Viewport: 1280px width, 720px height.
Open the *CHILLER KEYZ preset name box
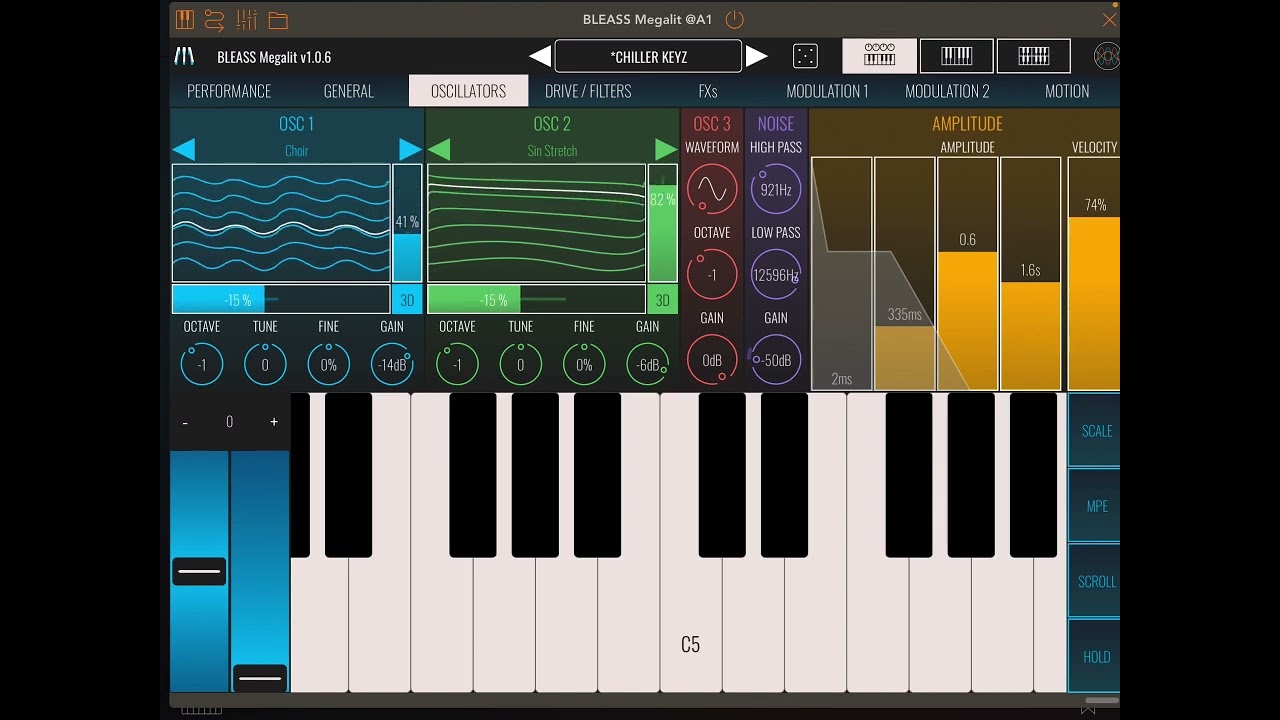(x=648, y=56)
